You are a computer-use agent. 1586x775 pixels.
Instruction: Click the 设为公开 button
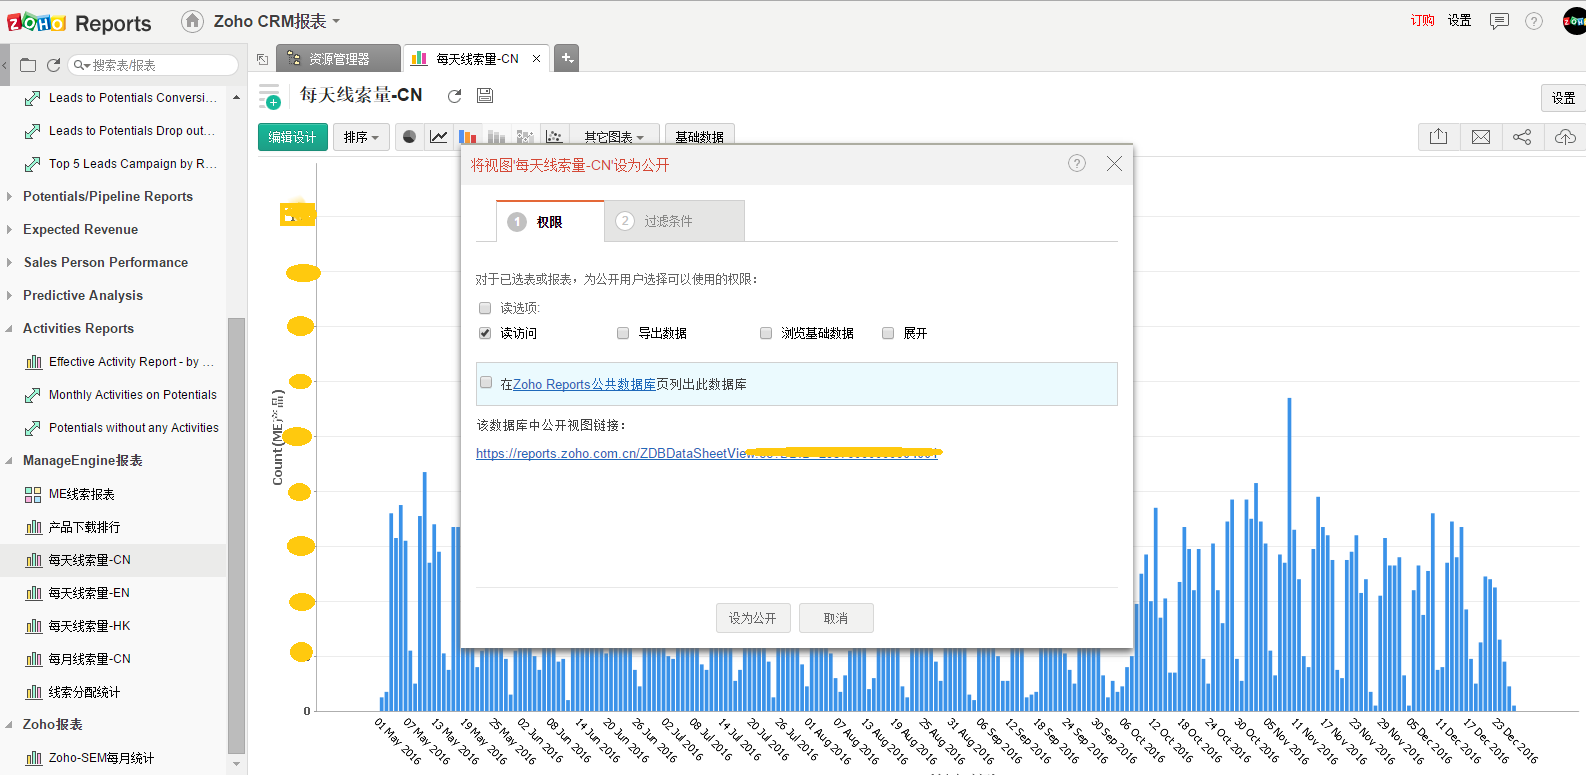click(752, 618)
